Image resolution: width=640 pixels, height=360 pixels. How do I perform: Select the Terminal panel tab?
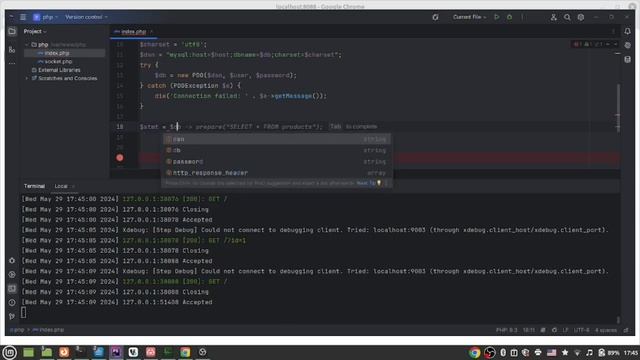click(x=34, y=186)
